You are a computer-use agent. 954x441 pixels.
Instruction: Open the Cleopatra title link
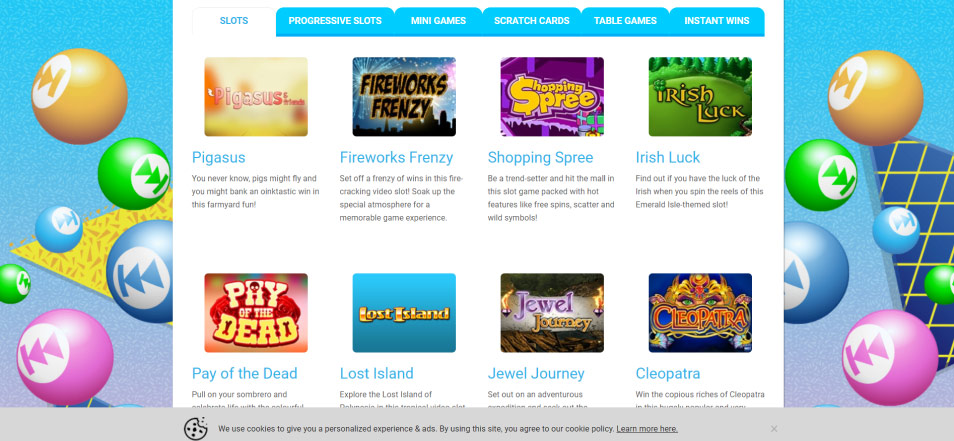coord(668,373)
